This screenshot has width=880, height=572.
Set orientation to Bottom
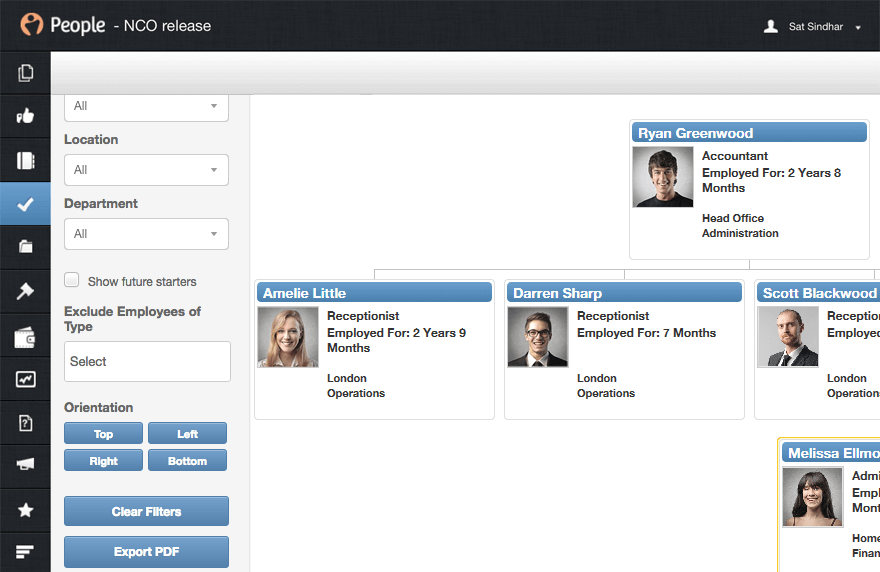[187, 460]
